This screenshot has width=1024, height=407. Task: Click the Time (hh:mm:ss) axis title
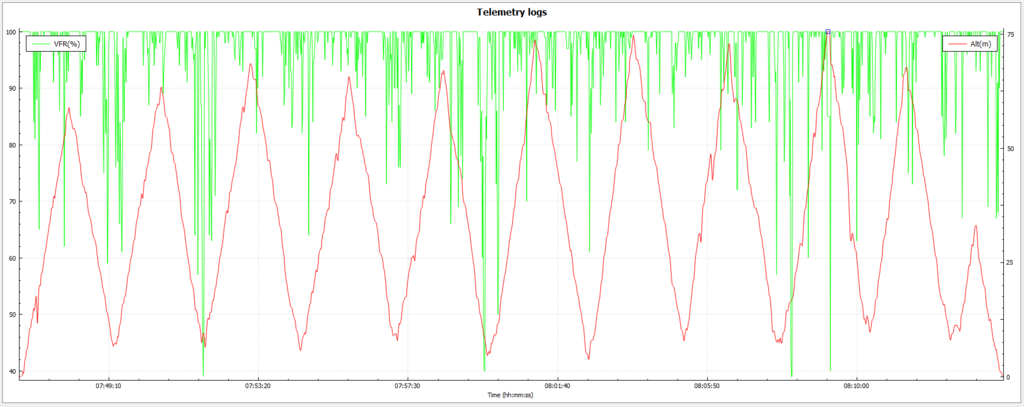point(511,396)
